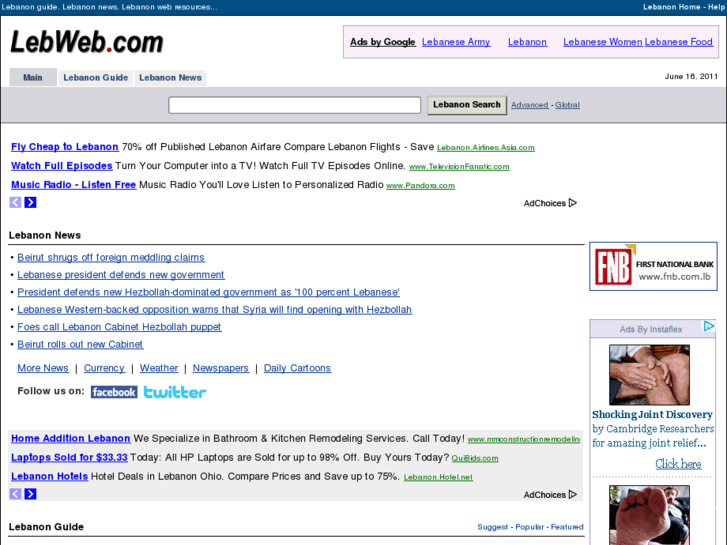Viewport: 727px width, 545px height.
Task: Open Lebanon Hotels ad
Action: coord(50,476)
